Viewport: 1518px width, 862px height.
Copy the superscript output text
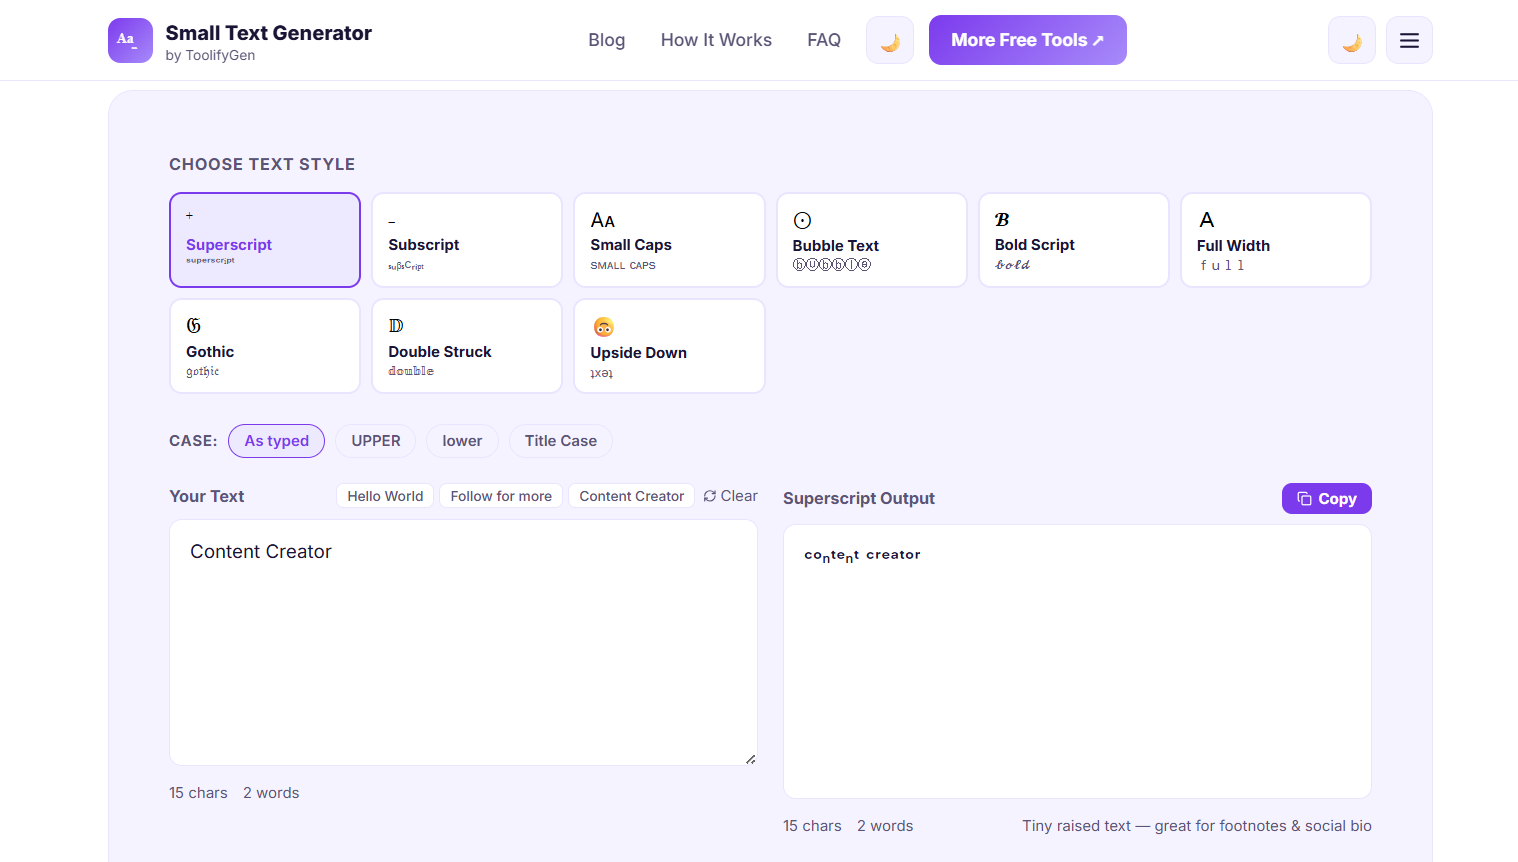[x=1326, y=498]
